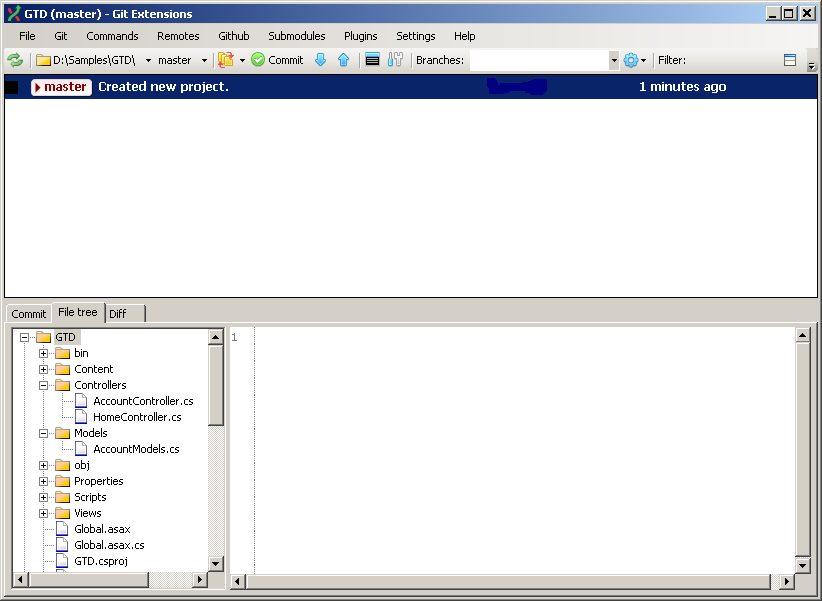Maximize the Git Extensions window

pos(788,13)
